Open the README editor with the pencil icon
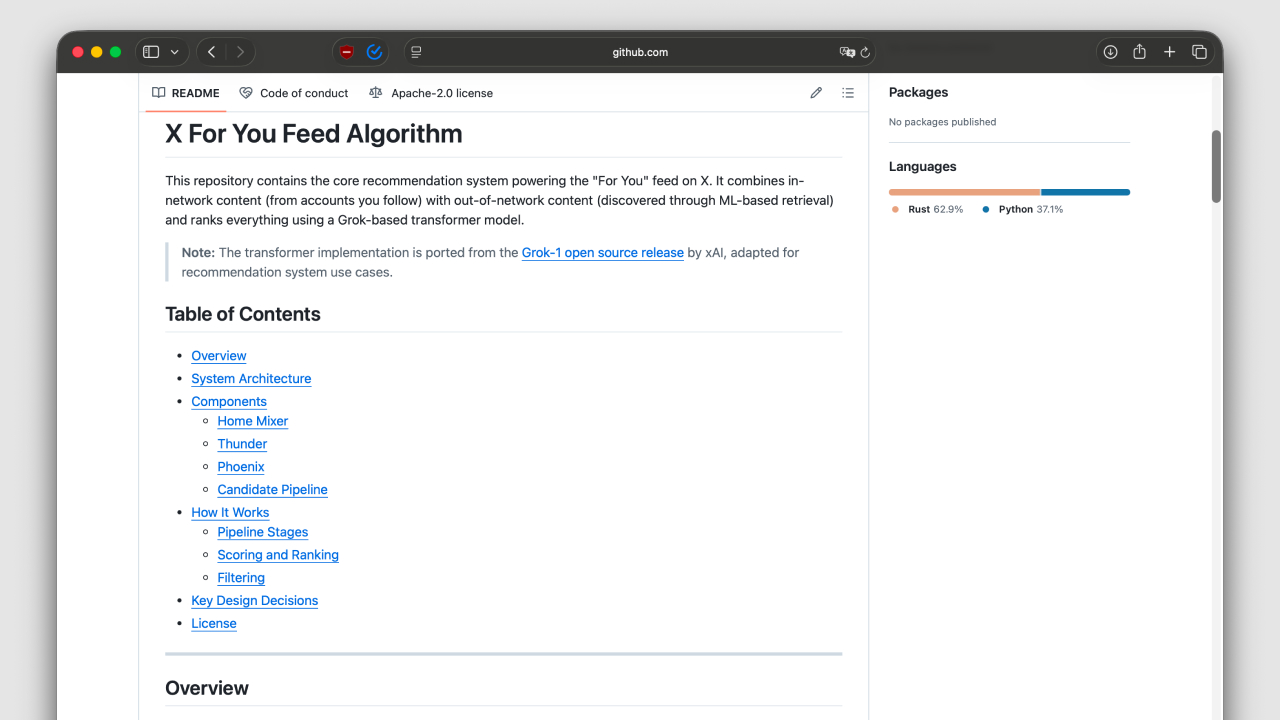Screen dimensions: 1280x720 click(x=815, y=92)
